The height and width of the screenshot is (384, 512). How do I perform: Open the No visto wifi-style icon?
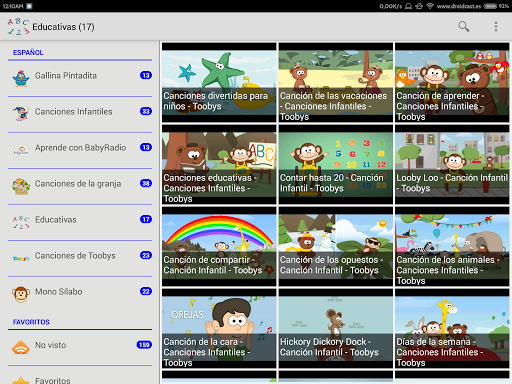click(21, 347)
